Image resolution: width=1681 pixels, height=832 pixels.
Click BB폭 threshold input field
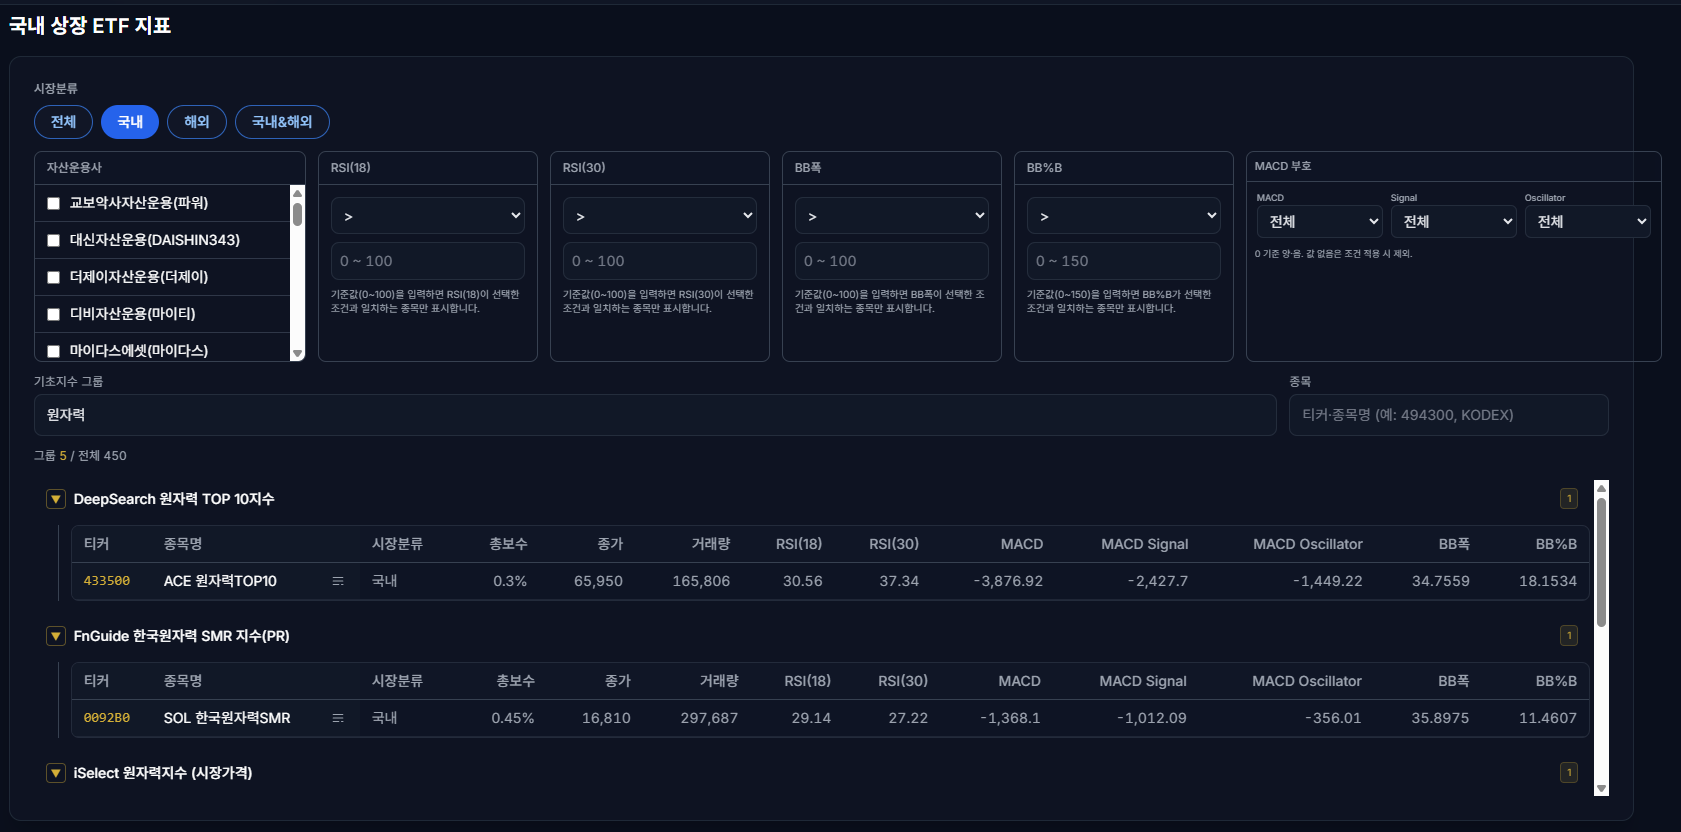[x=892, y=261]
